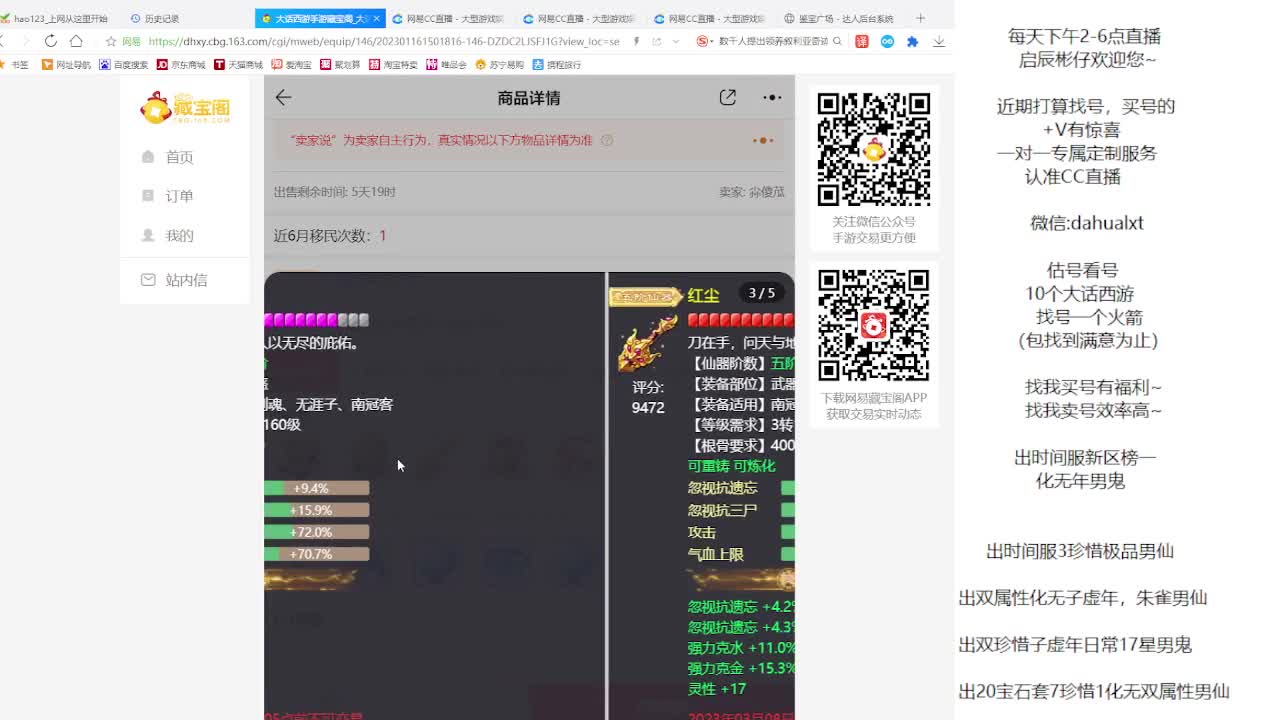Open the 爱淘宝 bookmark
Screen dimensions: 1280x720
coord(292,64)
